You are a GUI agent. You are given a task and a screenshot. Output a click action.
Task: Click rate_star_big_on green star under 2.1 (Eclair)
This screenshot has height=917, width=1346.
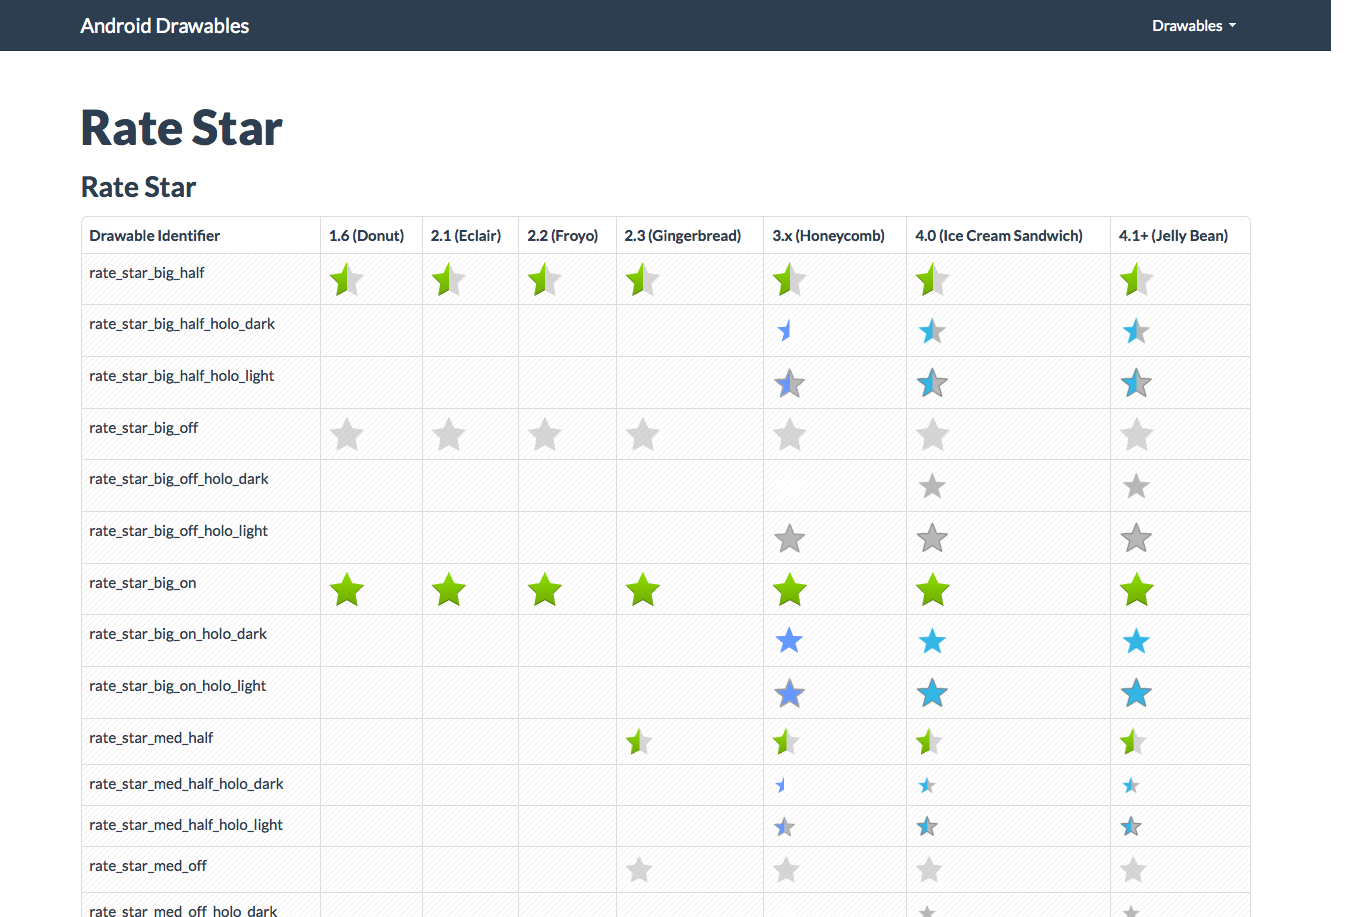[449, 590]
